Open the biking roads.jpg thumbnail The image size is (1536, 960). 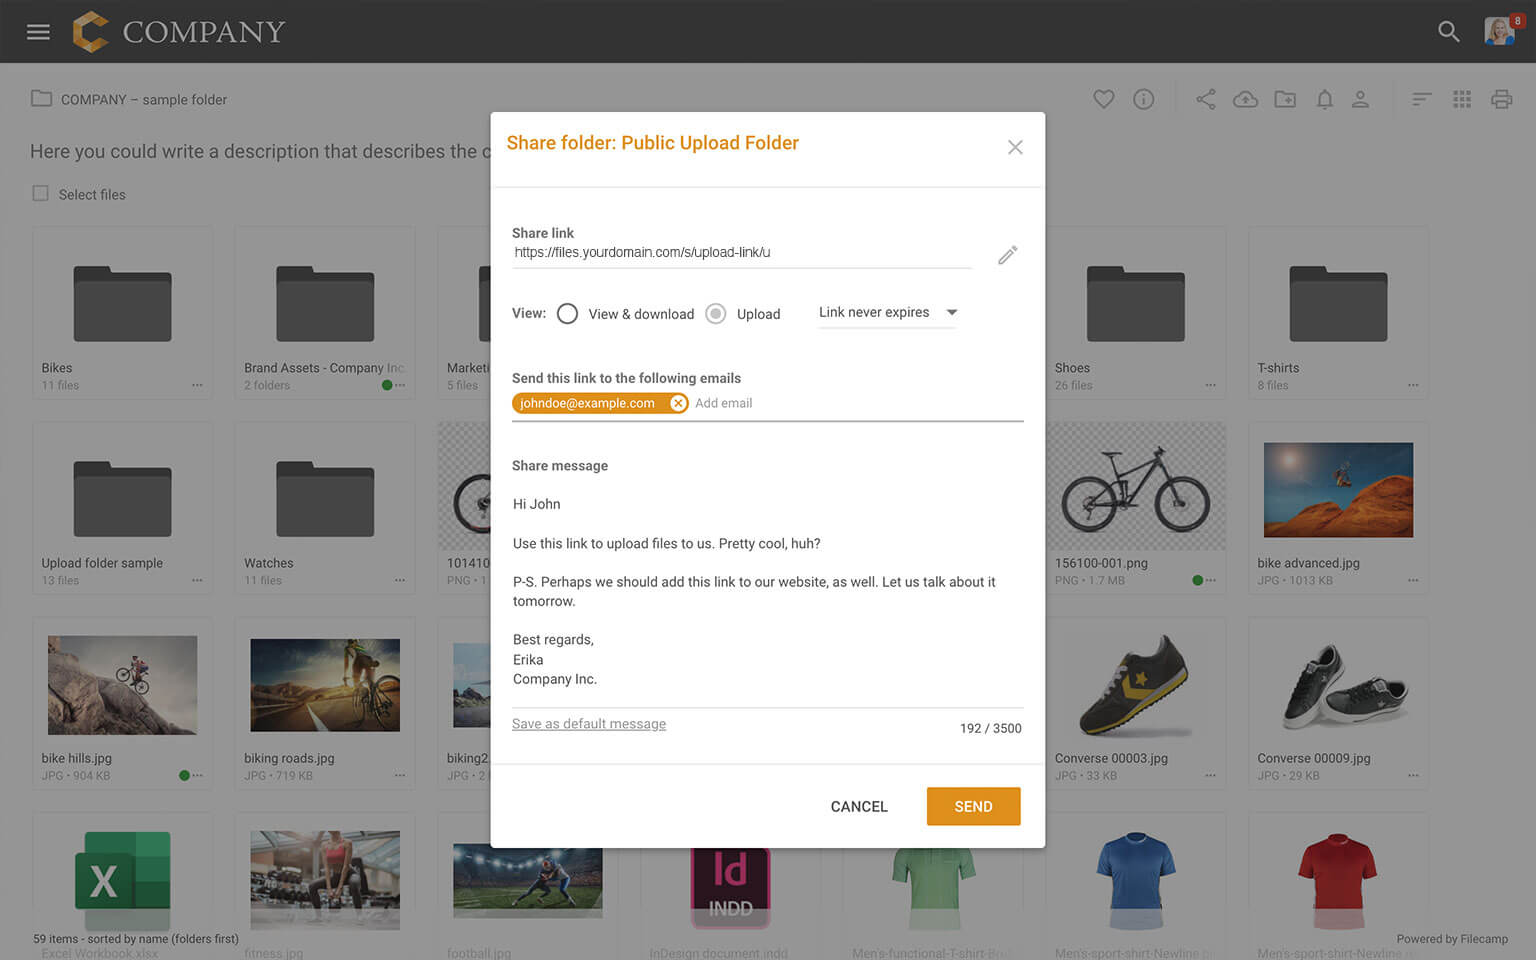coord(325,685)
